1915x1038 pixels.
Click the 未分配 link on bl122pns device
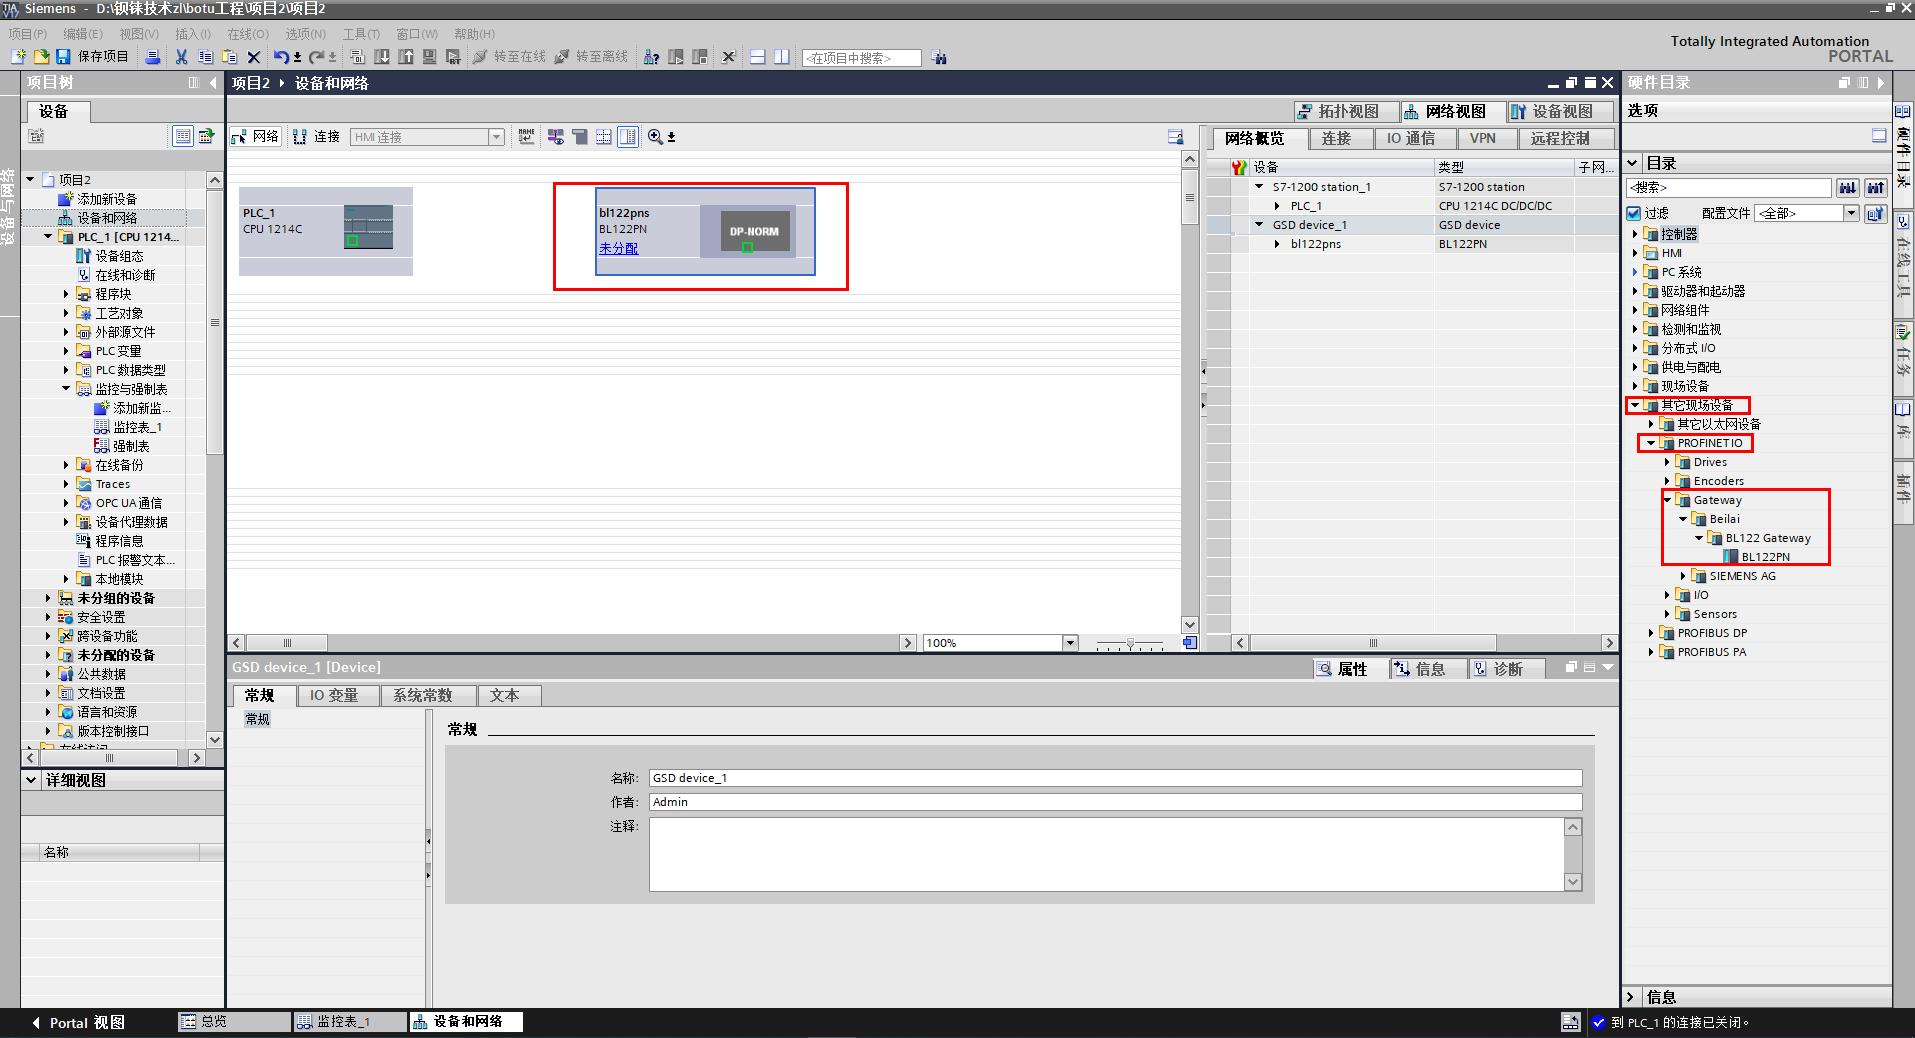pos(618,248)
